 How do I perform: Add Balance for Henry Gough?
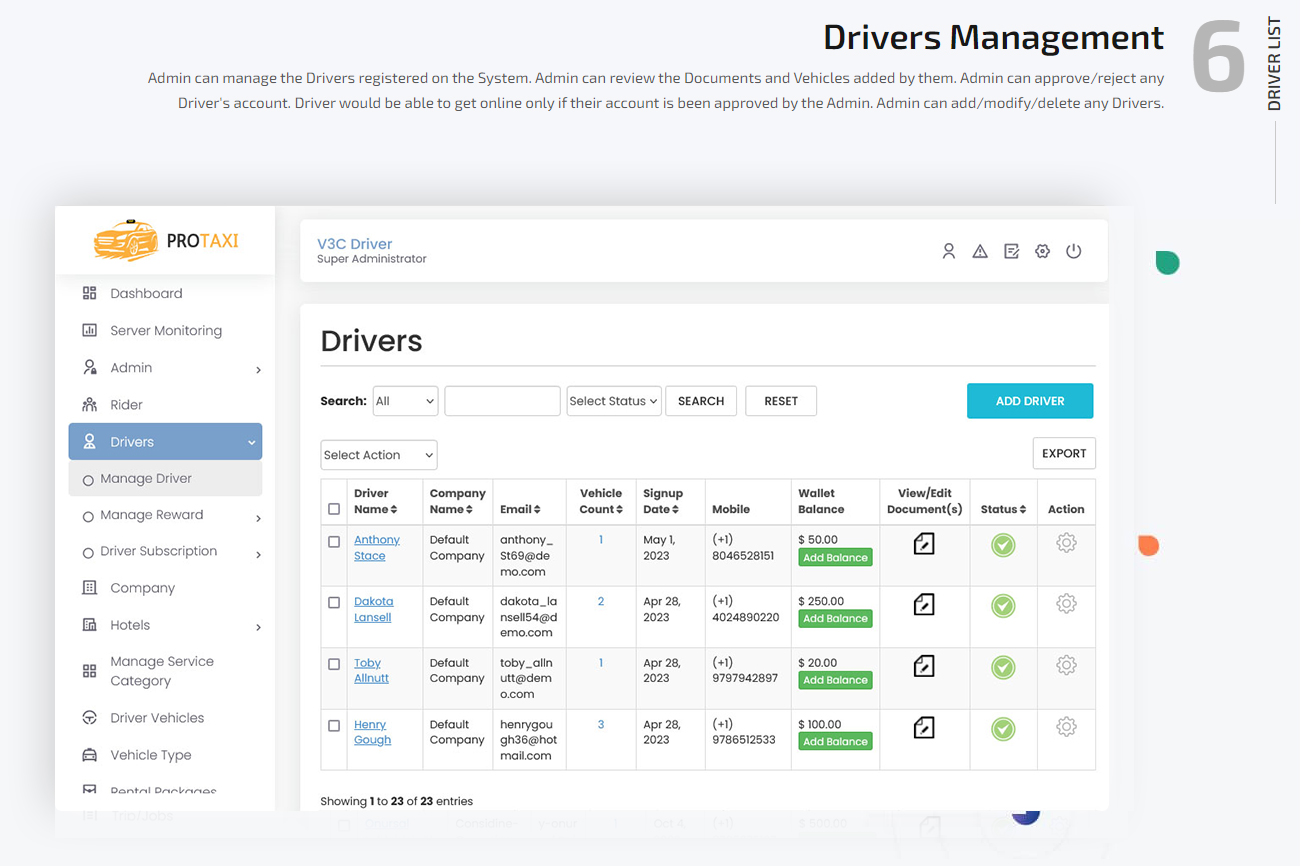point(835,742)
